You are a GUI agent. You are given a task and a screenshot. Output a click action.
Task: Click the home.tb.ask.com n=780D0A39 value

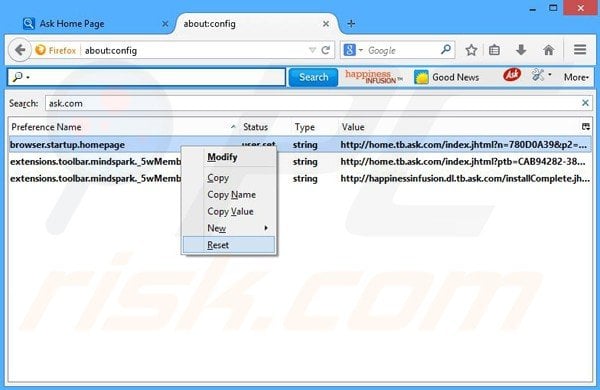(463, 145)
